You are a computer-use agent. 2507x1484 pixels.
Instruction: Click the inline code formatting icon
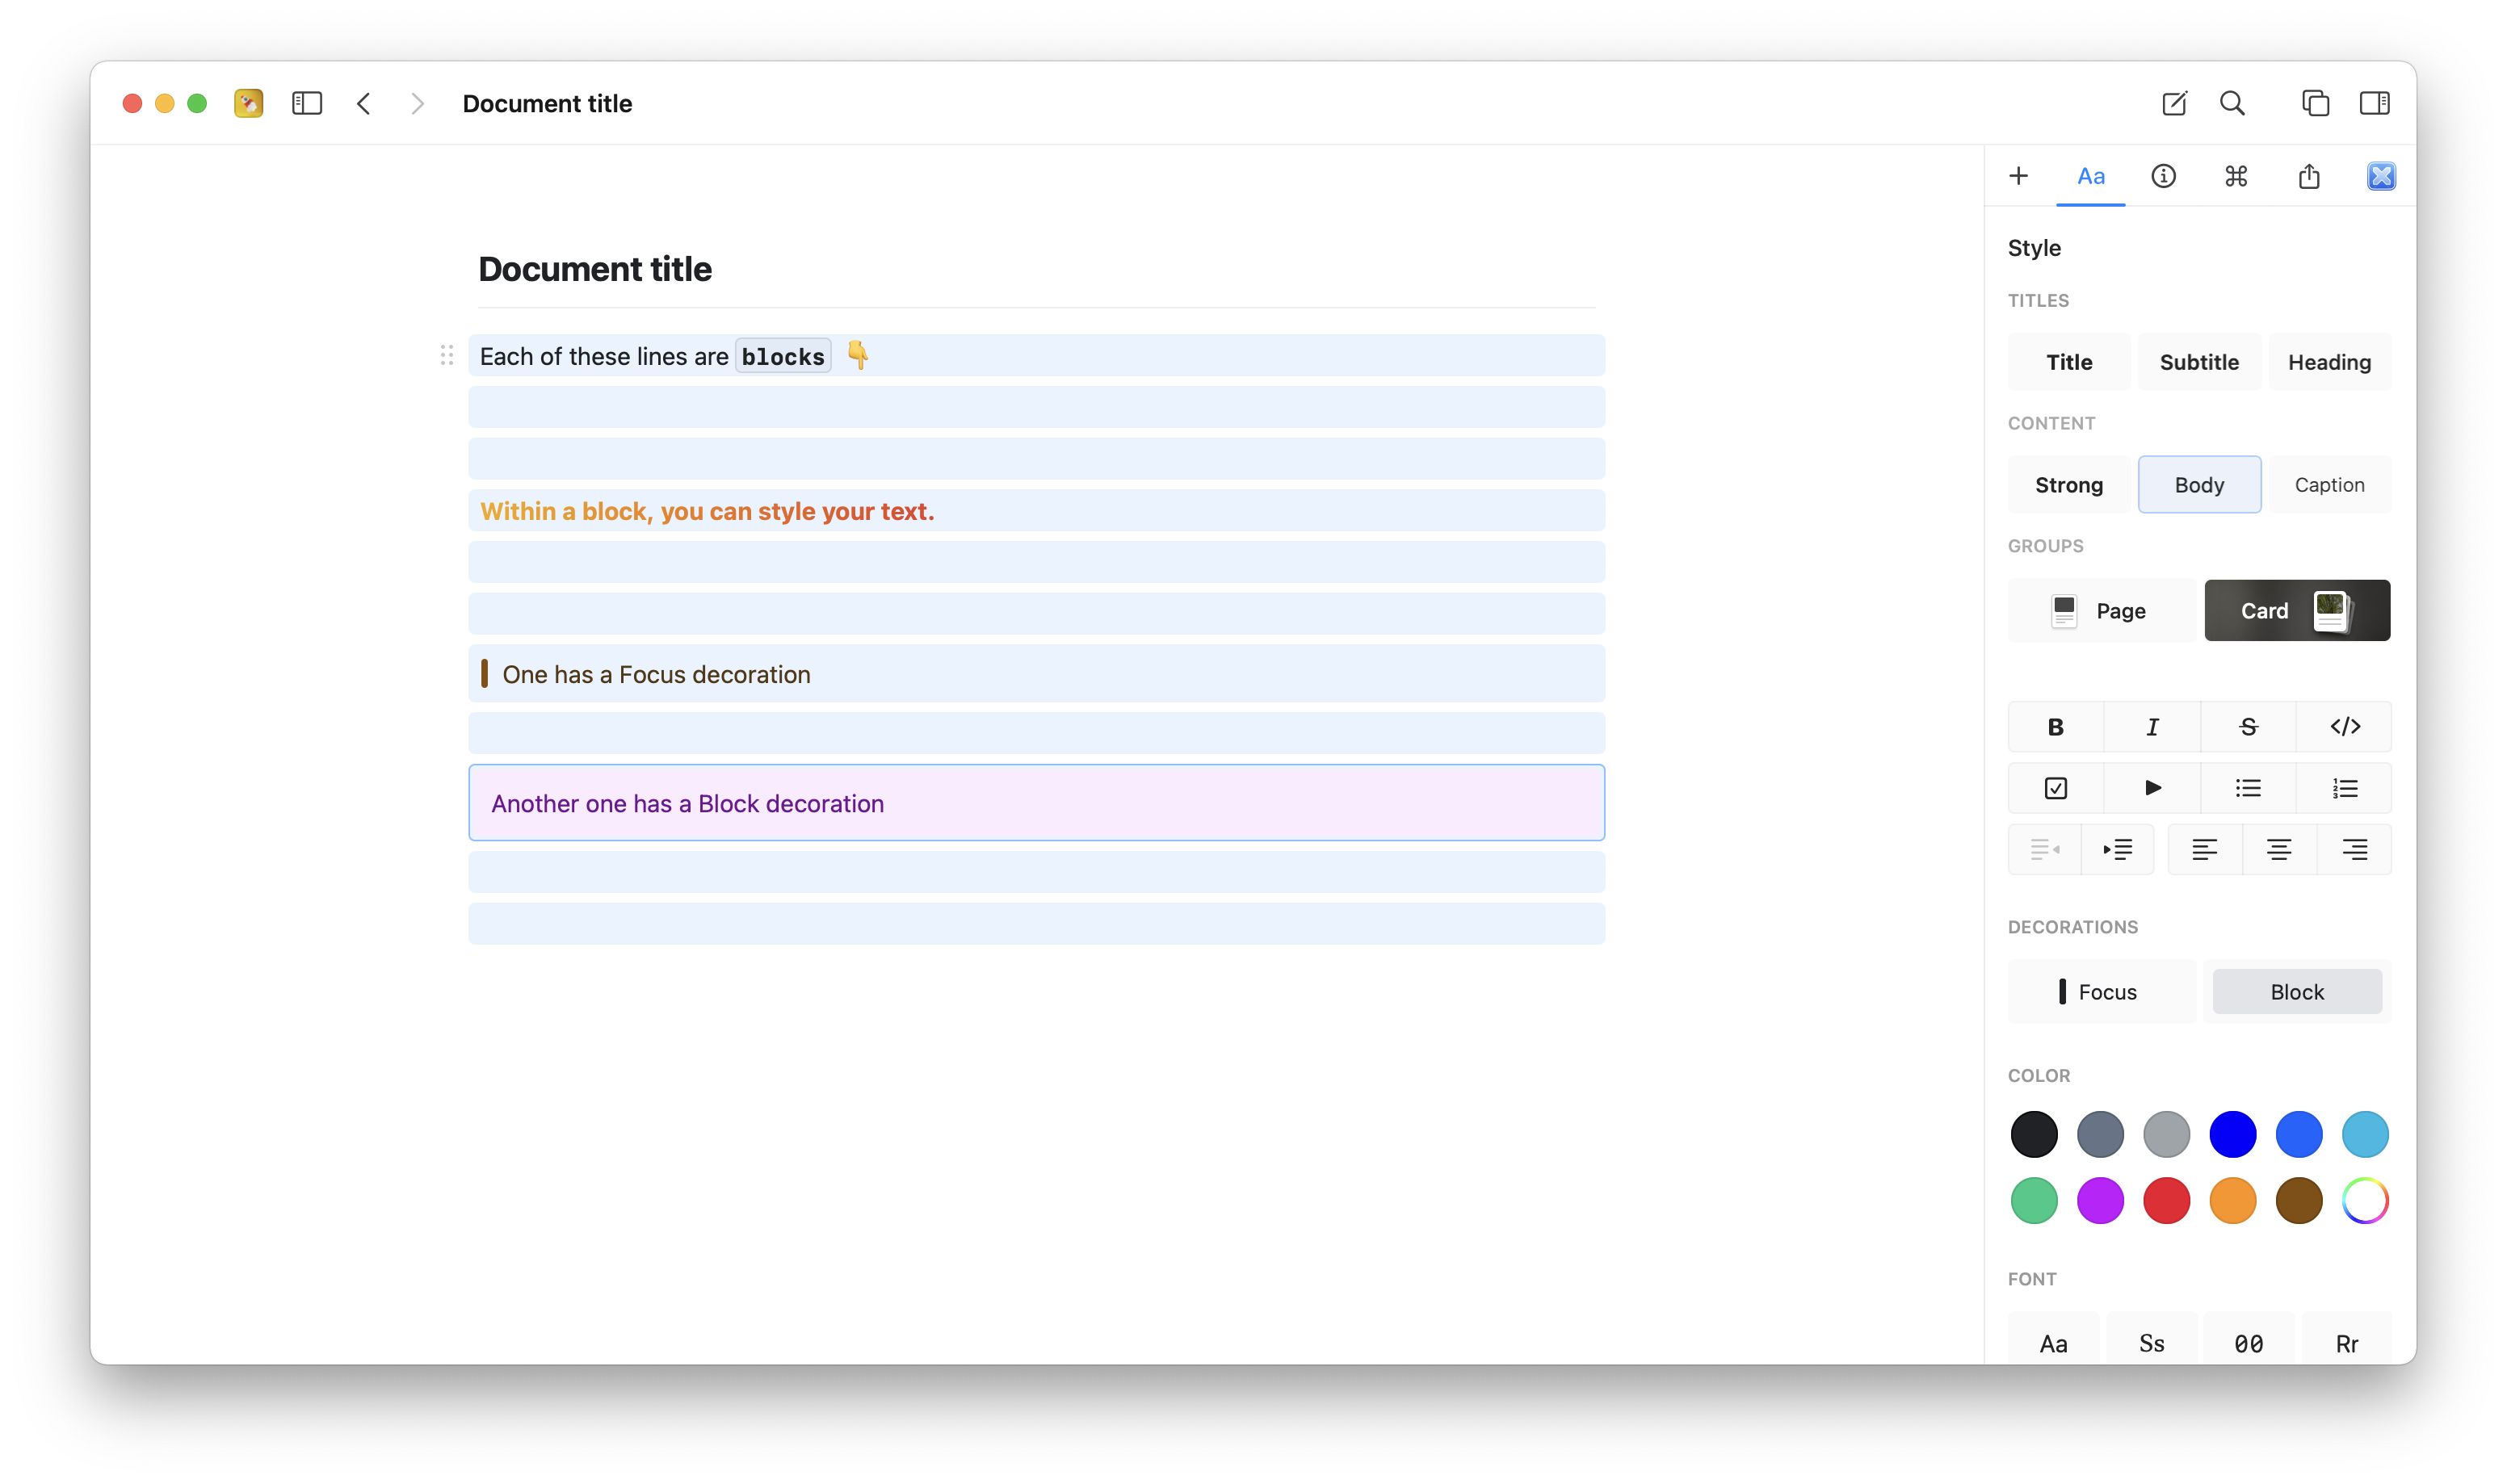pyautogui.click(x=2344, y=727)
